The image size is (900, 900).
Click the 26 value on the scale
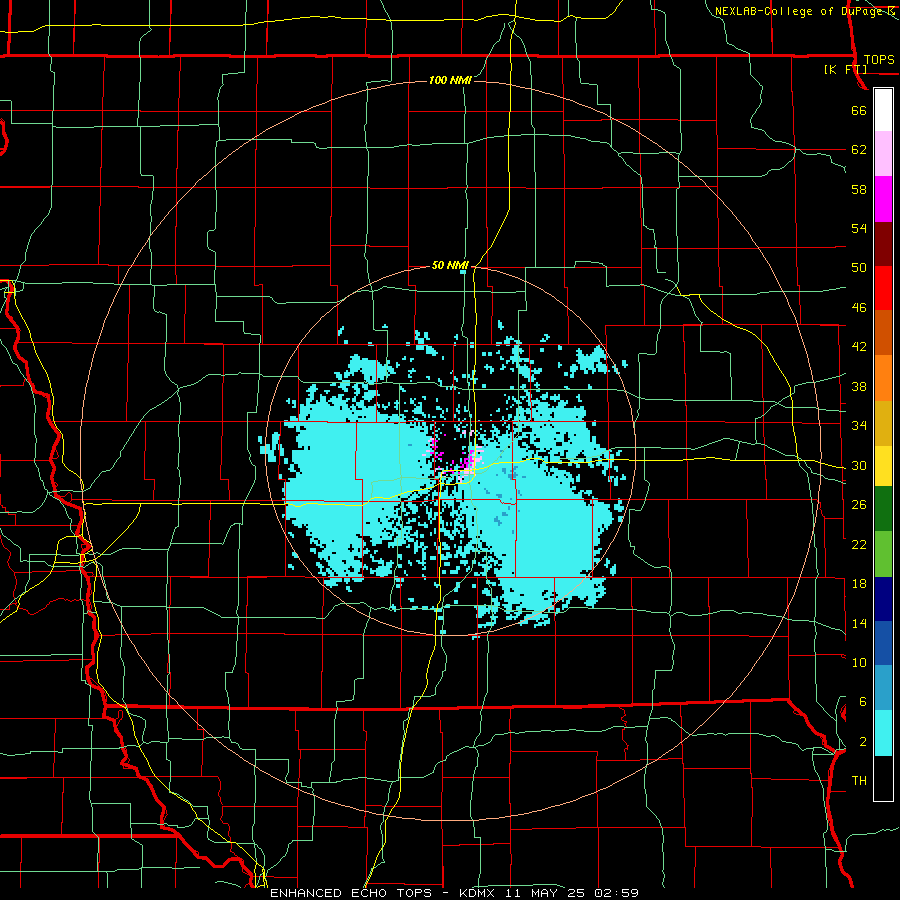859,505
